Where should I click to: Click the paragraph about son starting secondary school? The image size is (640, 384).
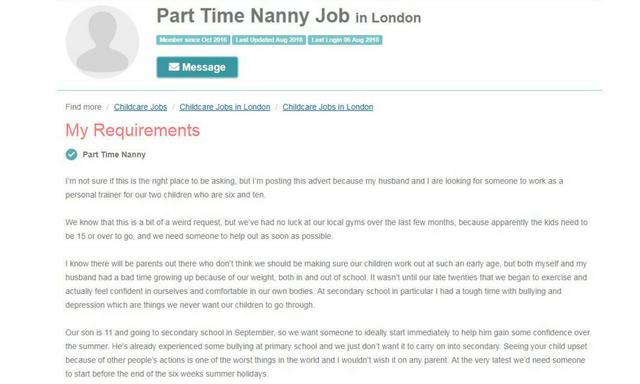coord(328,353)
